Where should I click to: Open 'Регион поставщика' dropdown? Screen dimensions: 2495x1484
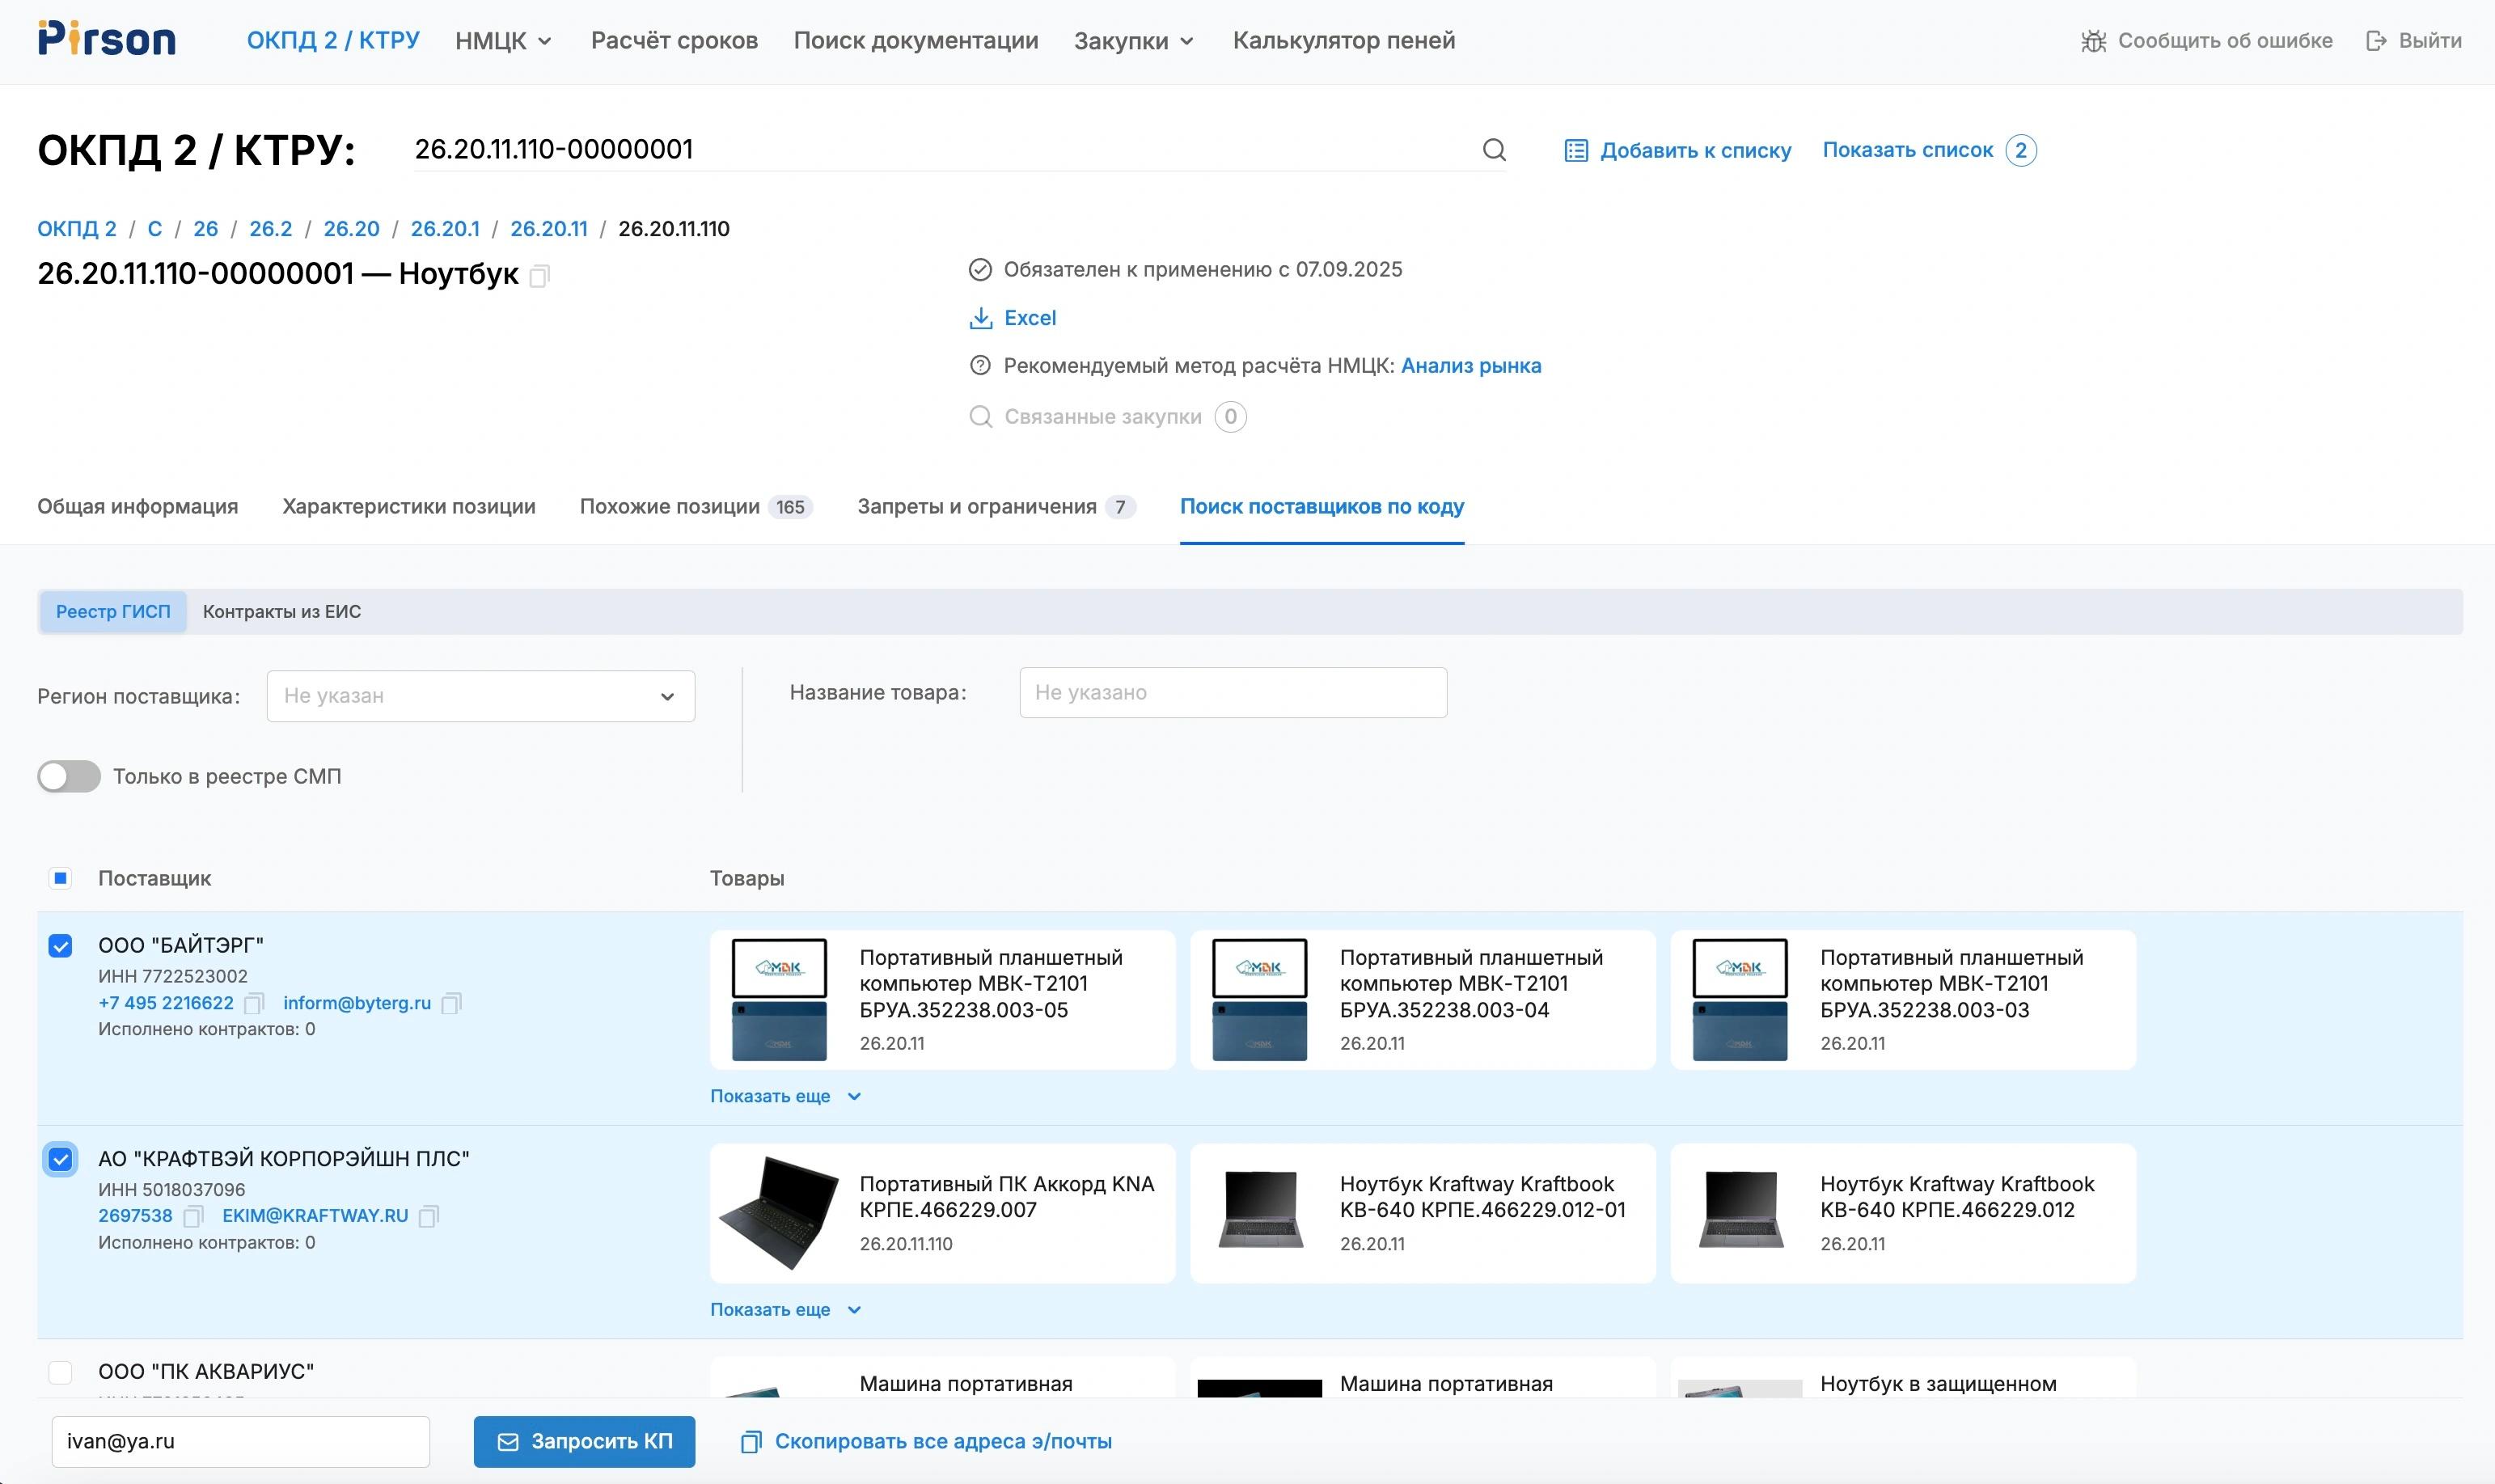point(480,696)
